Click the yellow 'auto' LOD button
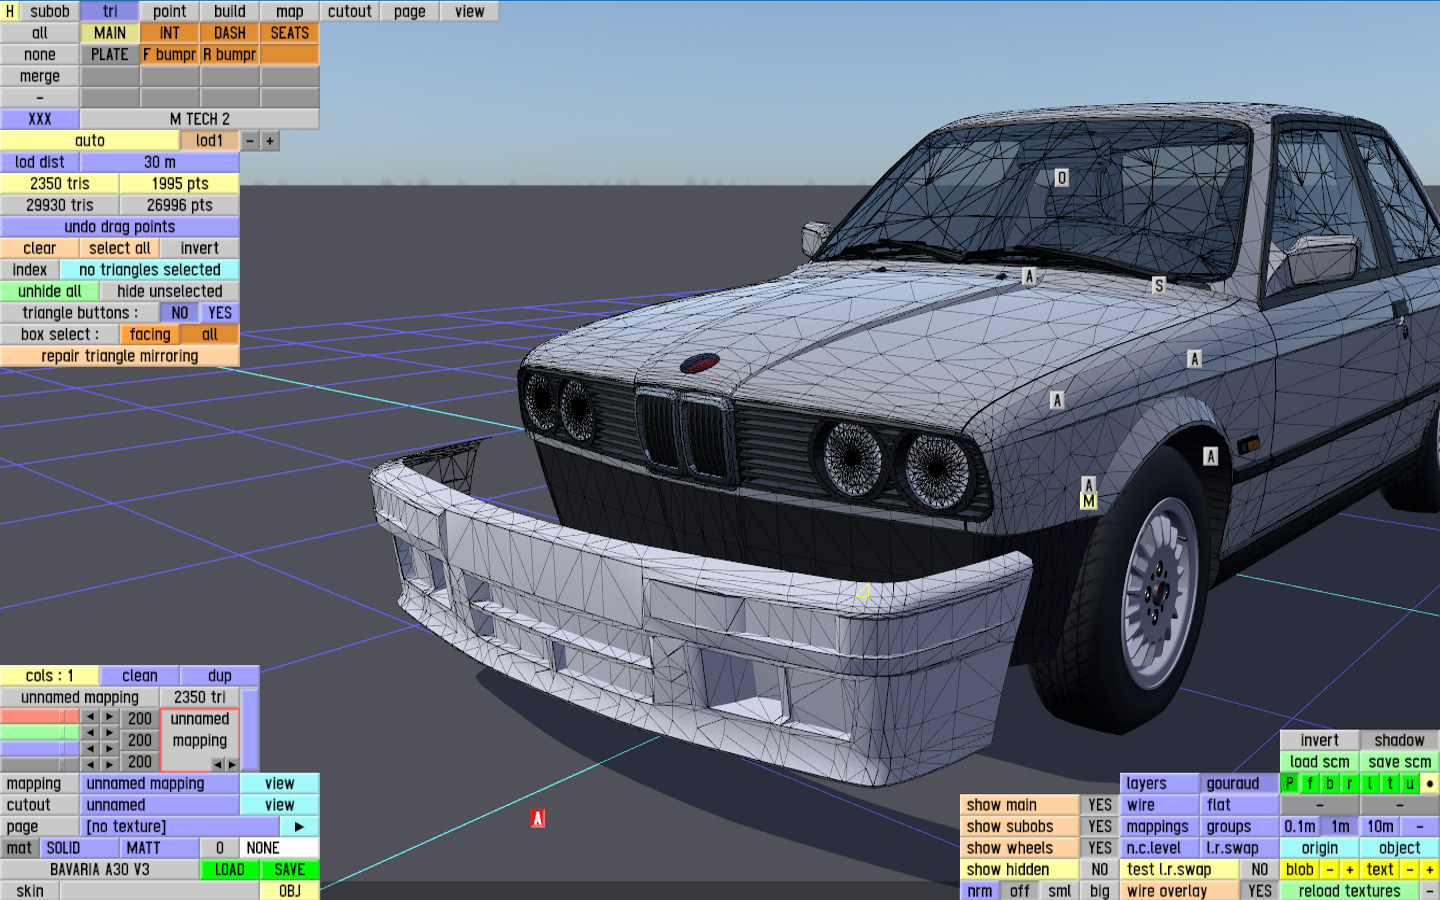 coord(90,141)
